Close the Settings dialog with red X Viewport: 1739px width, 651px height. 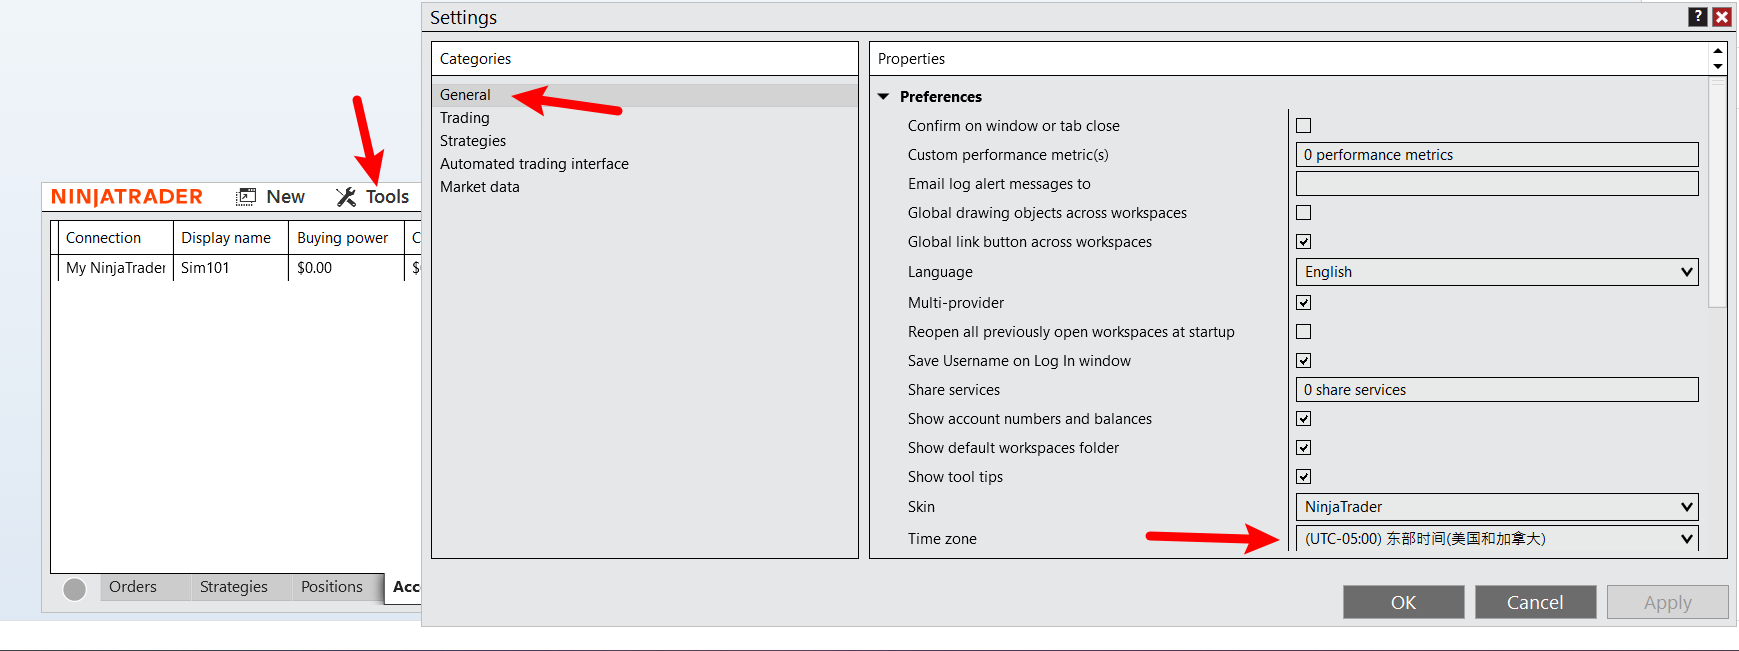click(1721, 17)
